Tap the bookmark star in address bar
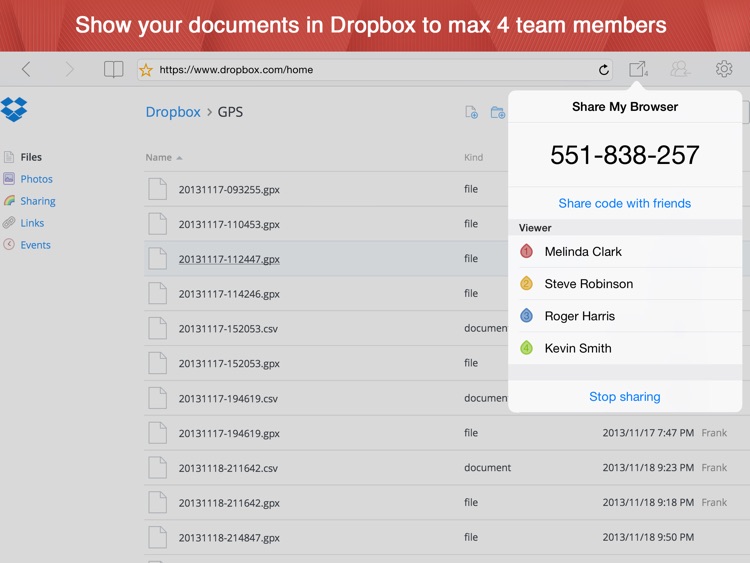 coord(146,70)
